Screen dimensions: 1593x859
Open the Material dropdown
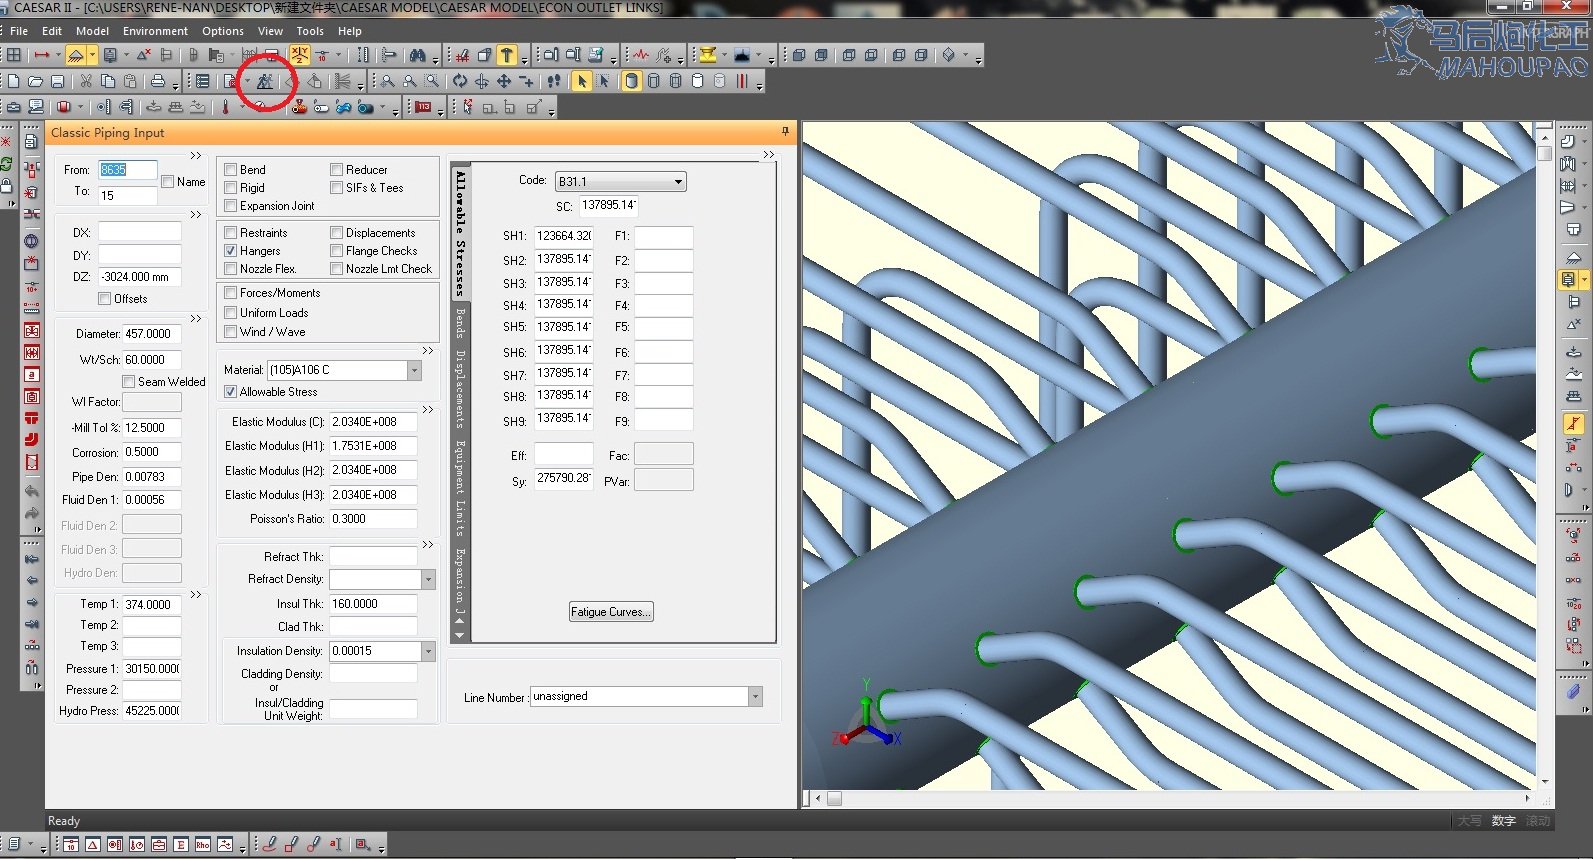coord(414,370)
